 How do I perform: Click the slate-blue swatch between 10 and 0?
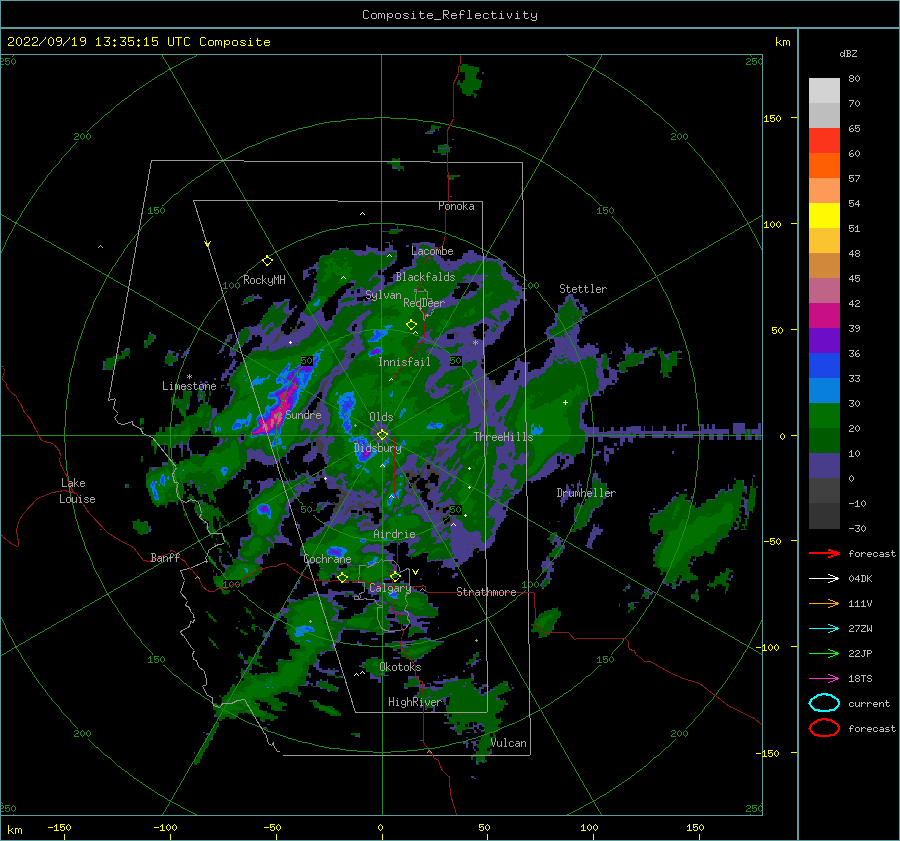pyautogui.click(x=824, y=465)
